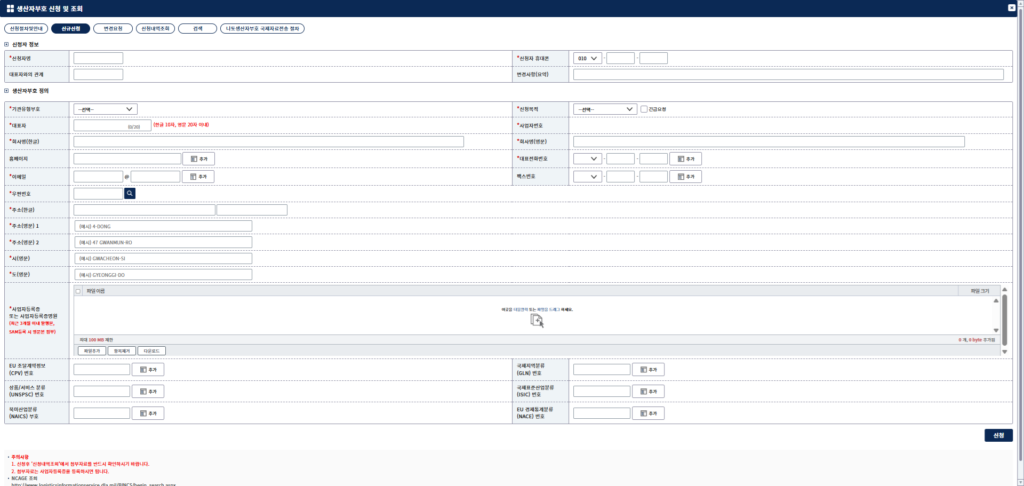The height and width of the screenshot is (486, 1024).
Task: Click the file drop icon in upload area
Action: click(x=537, y=320)
